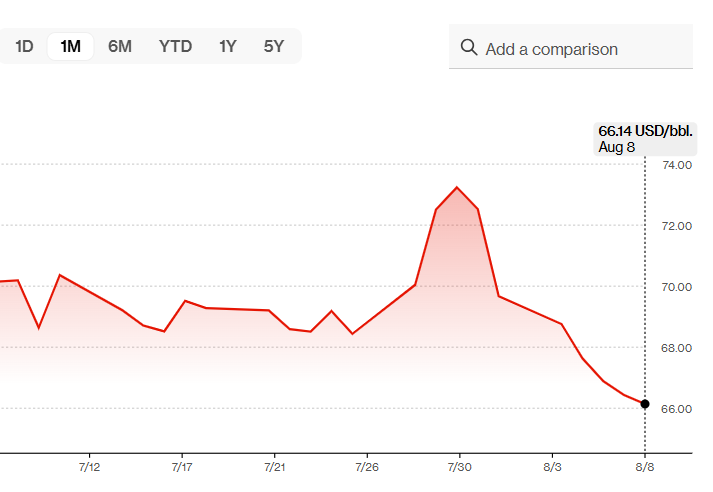Select the 1M time range
Image resolution: width=713 pixels, height=492 pixels.
point(70,46)
